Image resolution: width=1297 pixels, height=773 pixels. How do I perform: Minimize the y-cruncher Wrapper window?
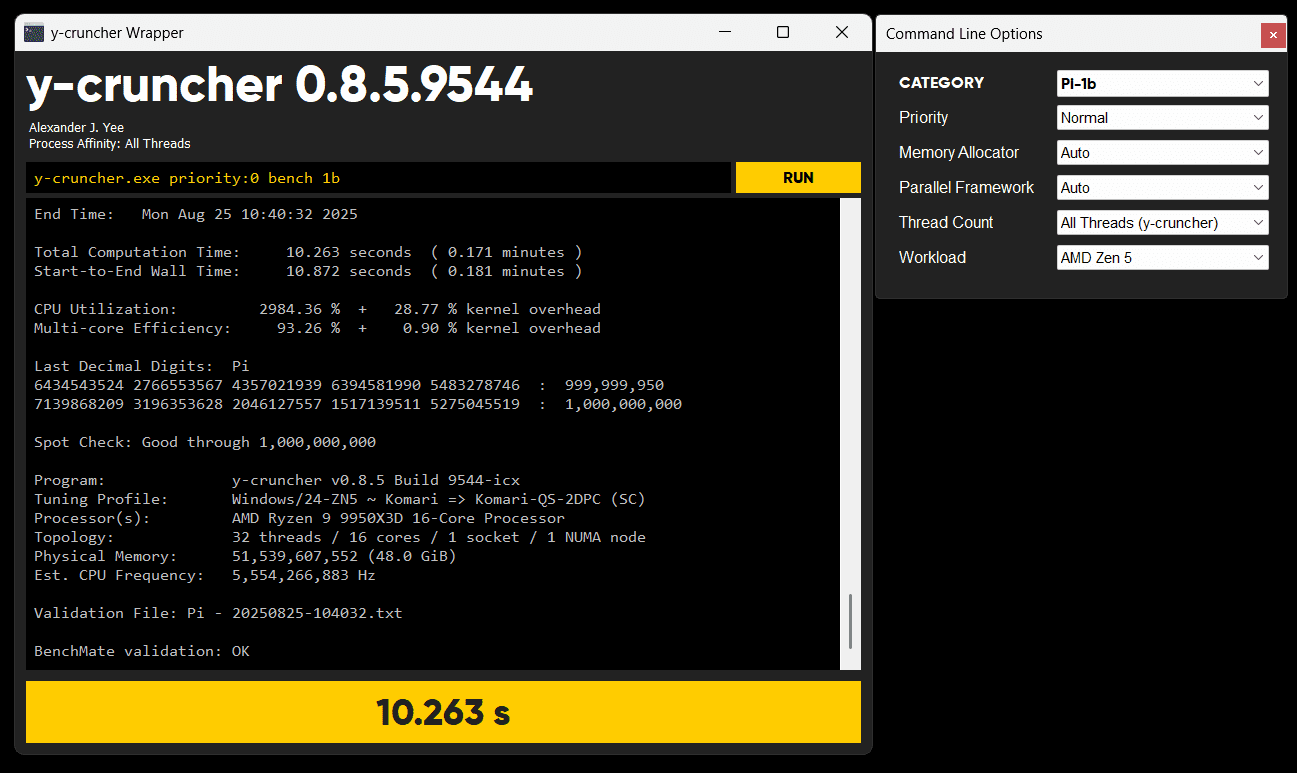tap(724, 33)
